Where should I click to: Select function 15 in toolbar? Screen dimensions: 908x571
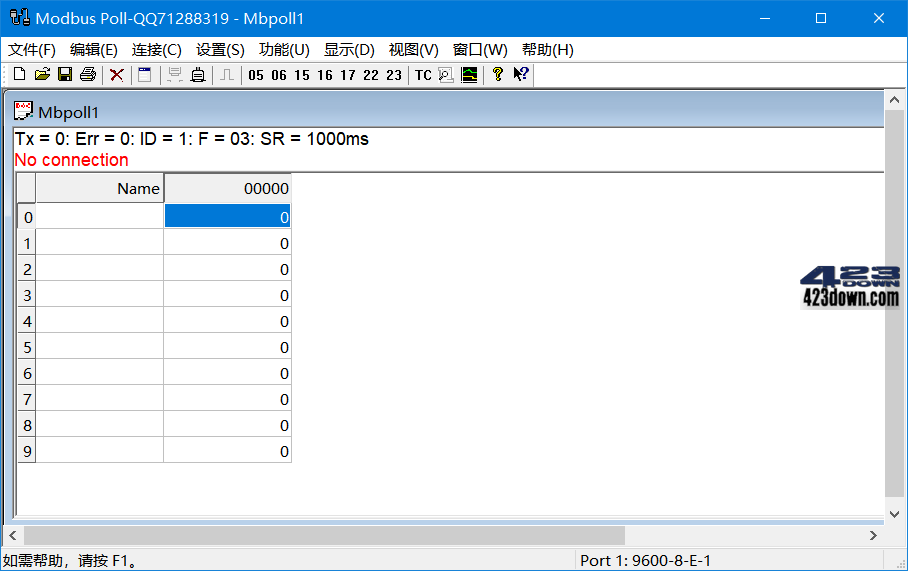point(302,75)
